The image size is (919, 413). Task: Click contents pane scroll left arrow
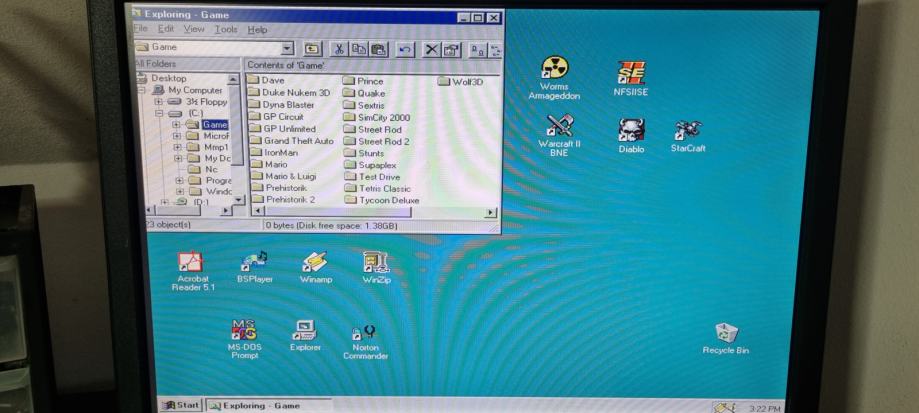(257, 211)
